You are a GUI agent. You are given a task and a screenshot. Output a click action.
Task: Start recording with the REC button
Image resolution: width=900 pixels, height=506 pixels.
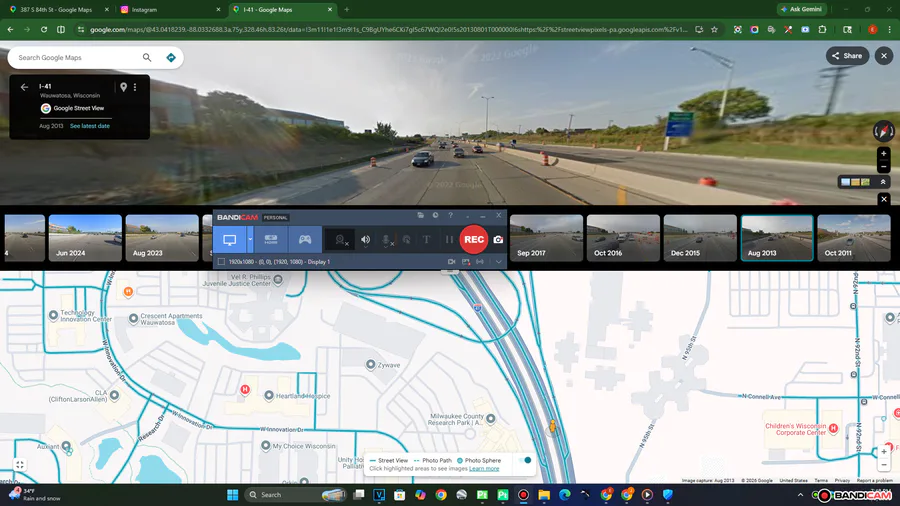[474, 240]
